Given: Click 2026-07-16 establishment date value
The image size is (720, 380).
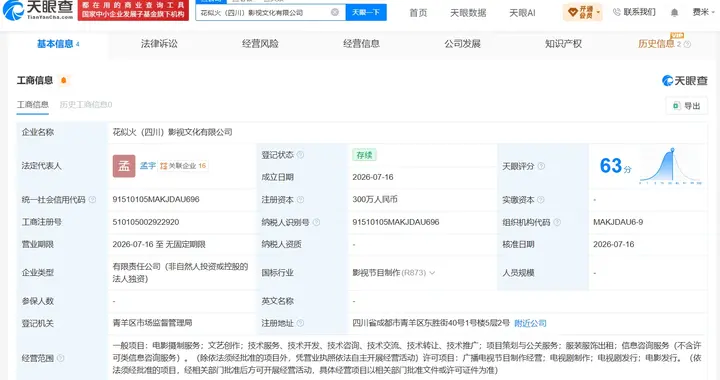Looking at the screenshot, I should [x=373, y=177].
